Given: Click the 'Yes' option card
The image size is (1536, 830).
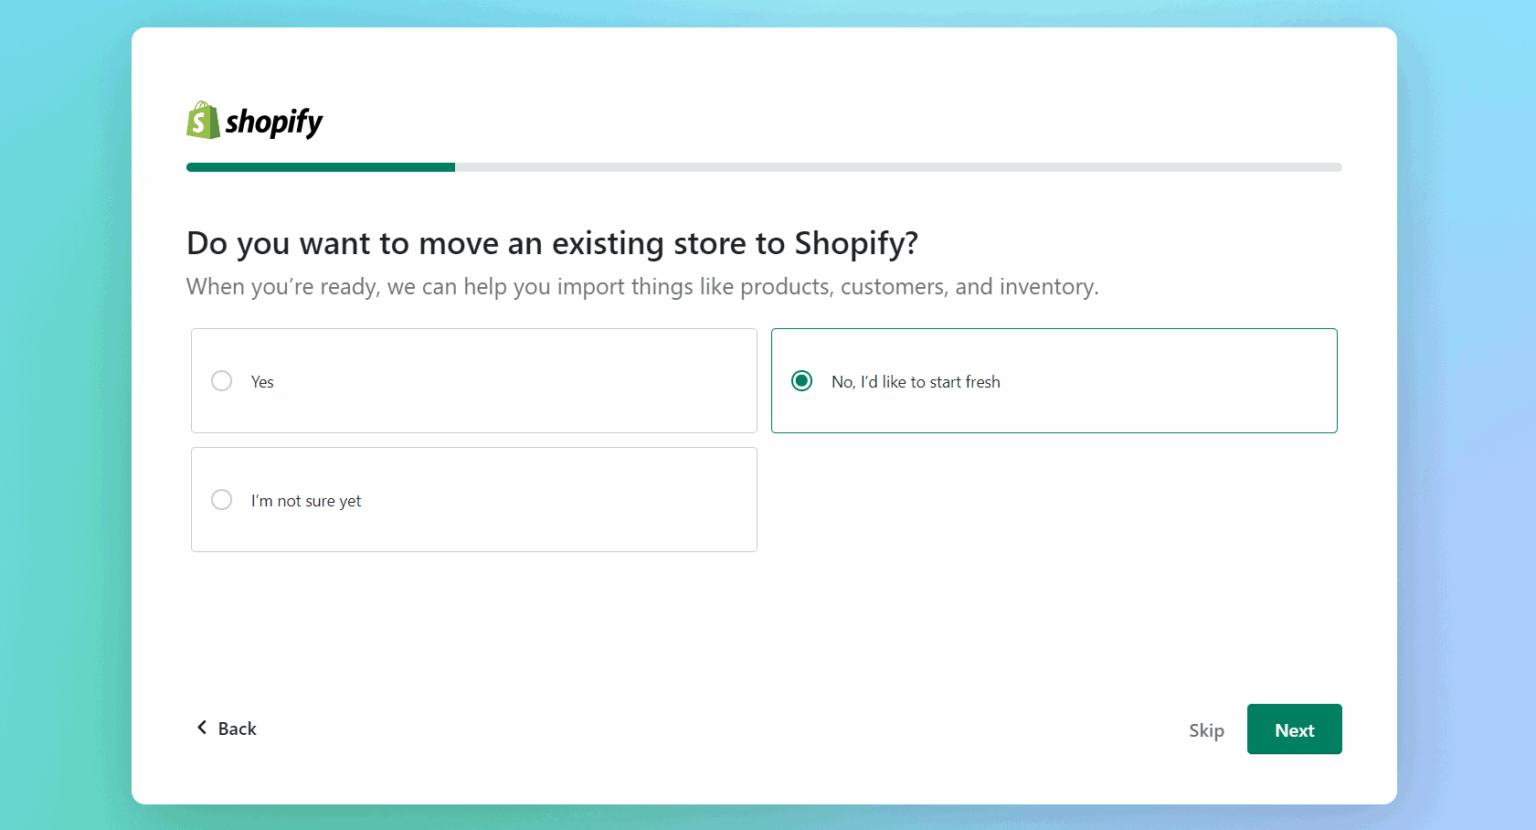Looking at the screenshot, I should [474, 381].
